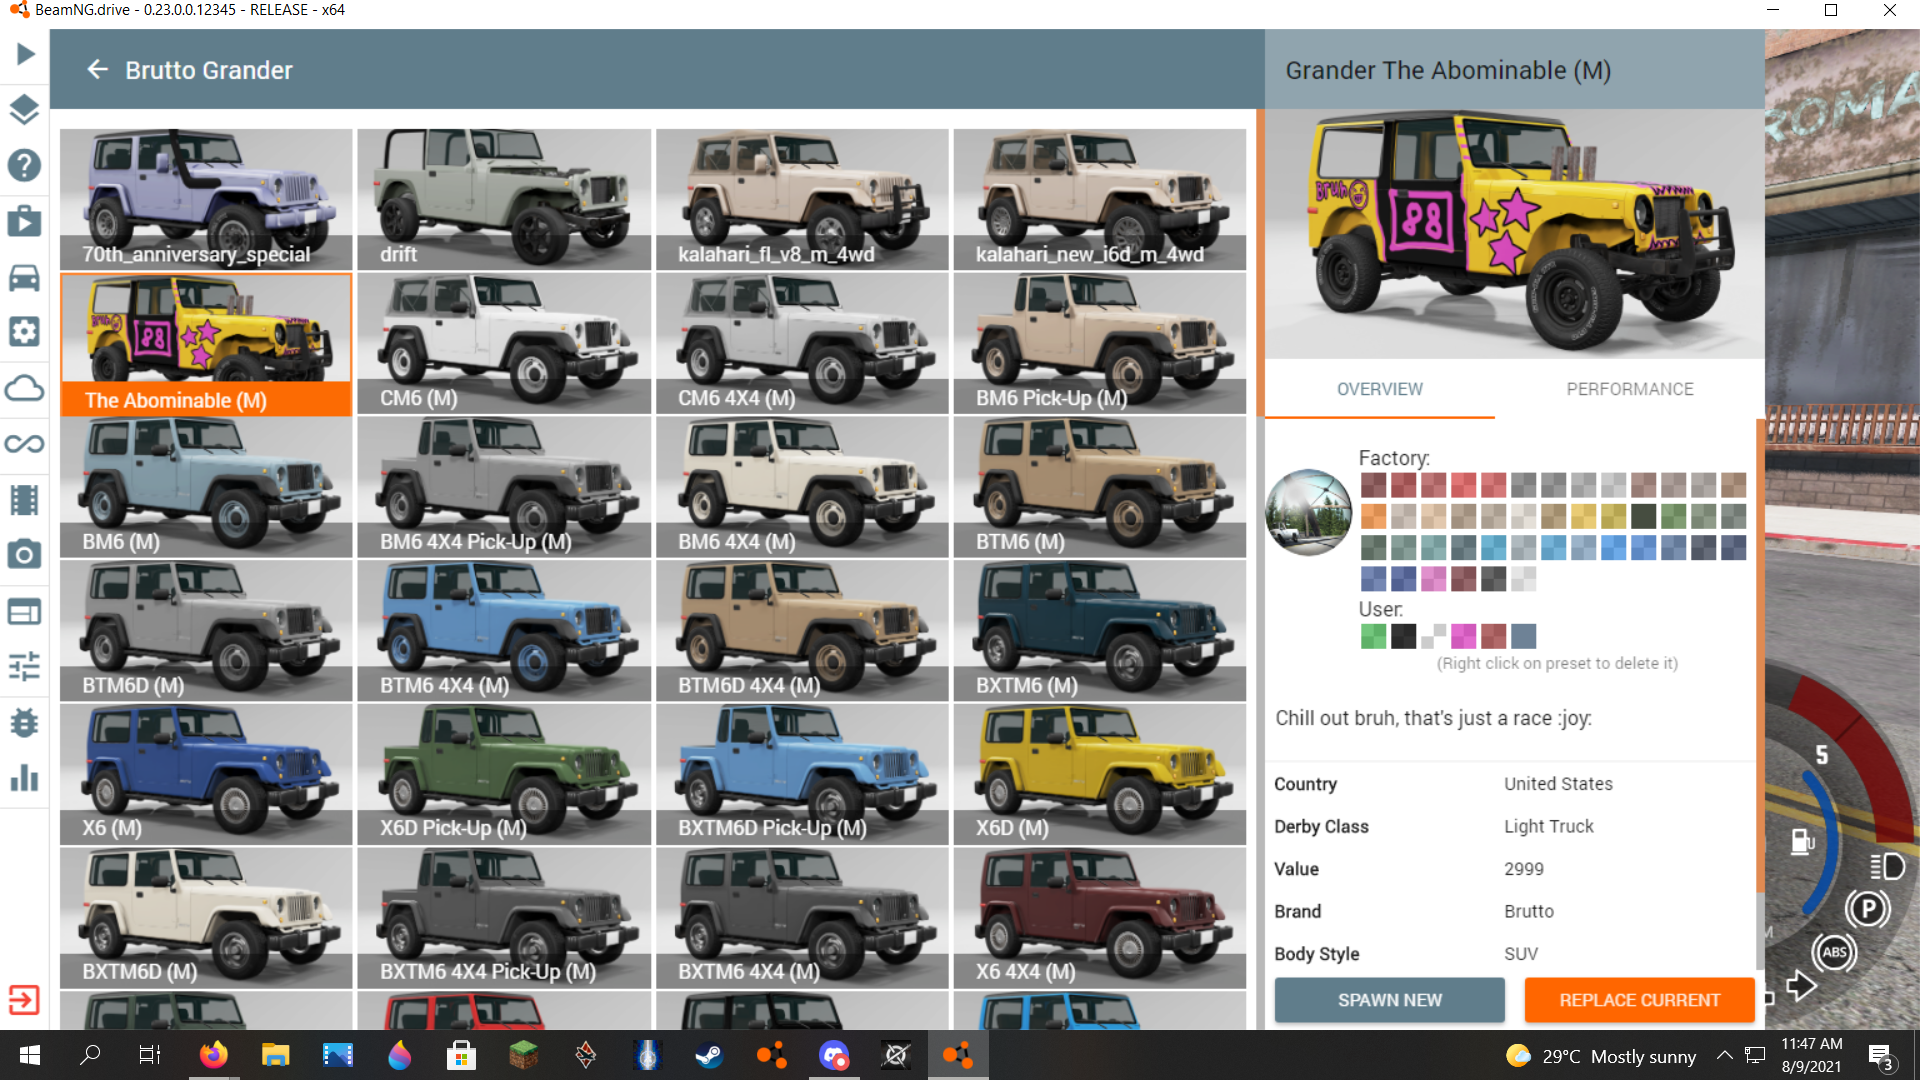The image size is (1920, 1080).
Task: Select the BTM6D (M) configuration
Action: point(206,630)
